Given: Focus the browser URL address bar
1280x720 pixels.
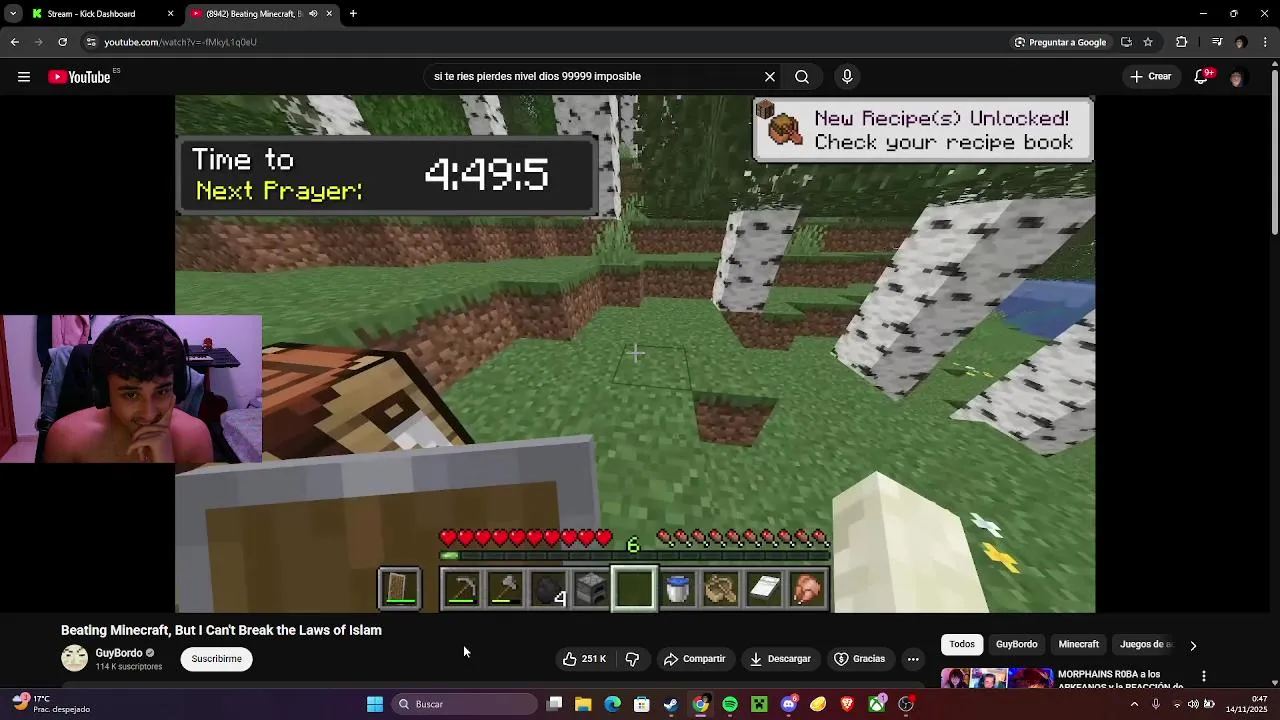Looking at the screenshot, I should [540, 42].
